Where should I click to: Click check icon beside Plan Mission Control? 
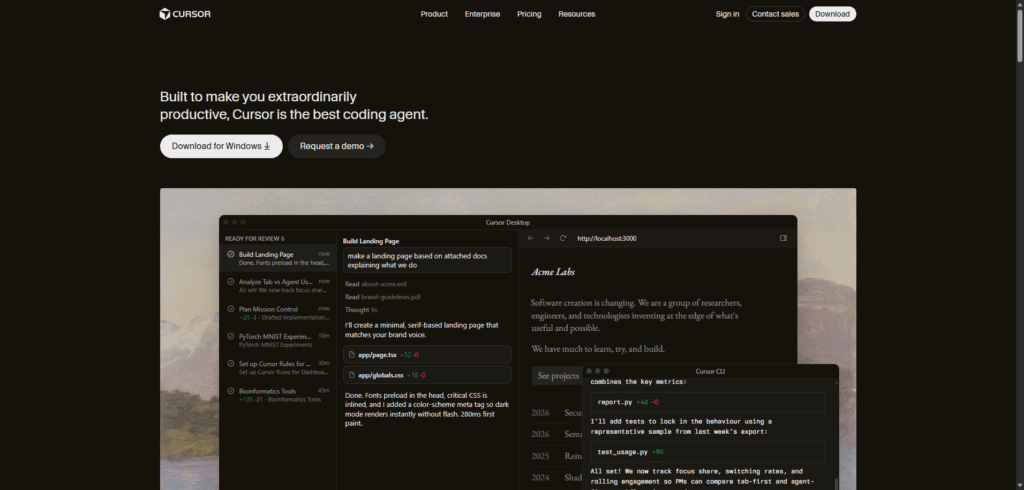pos(231,309)
